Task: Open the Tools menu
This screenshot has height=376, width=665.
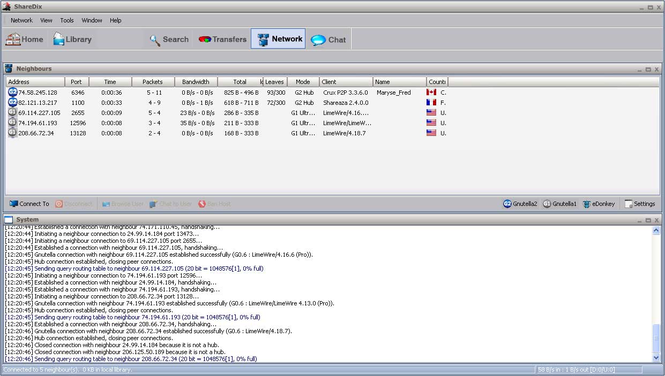Action: click(x=67, y=20)
